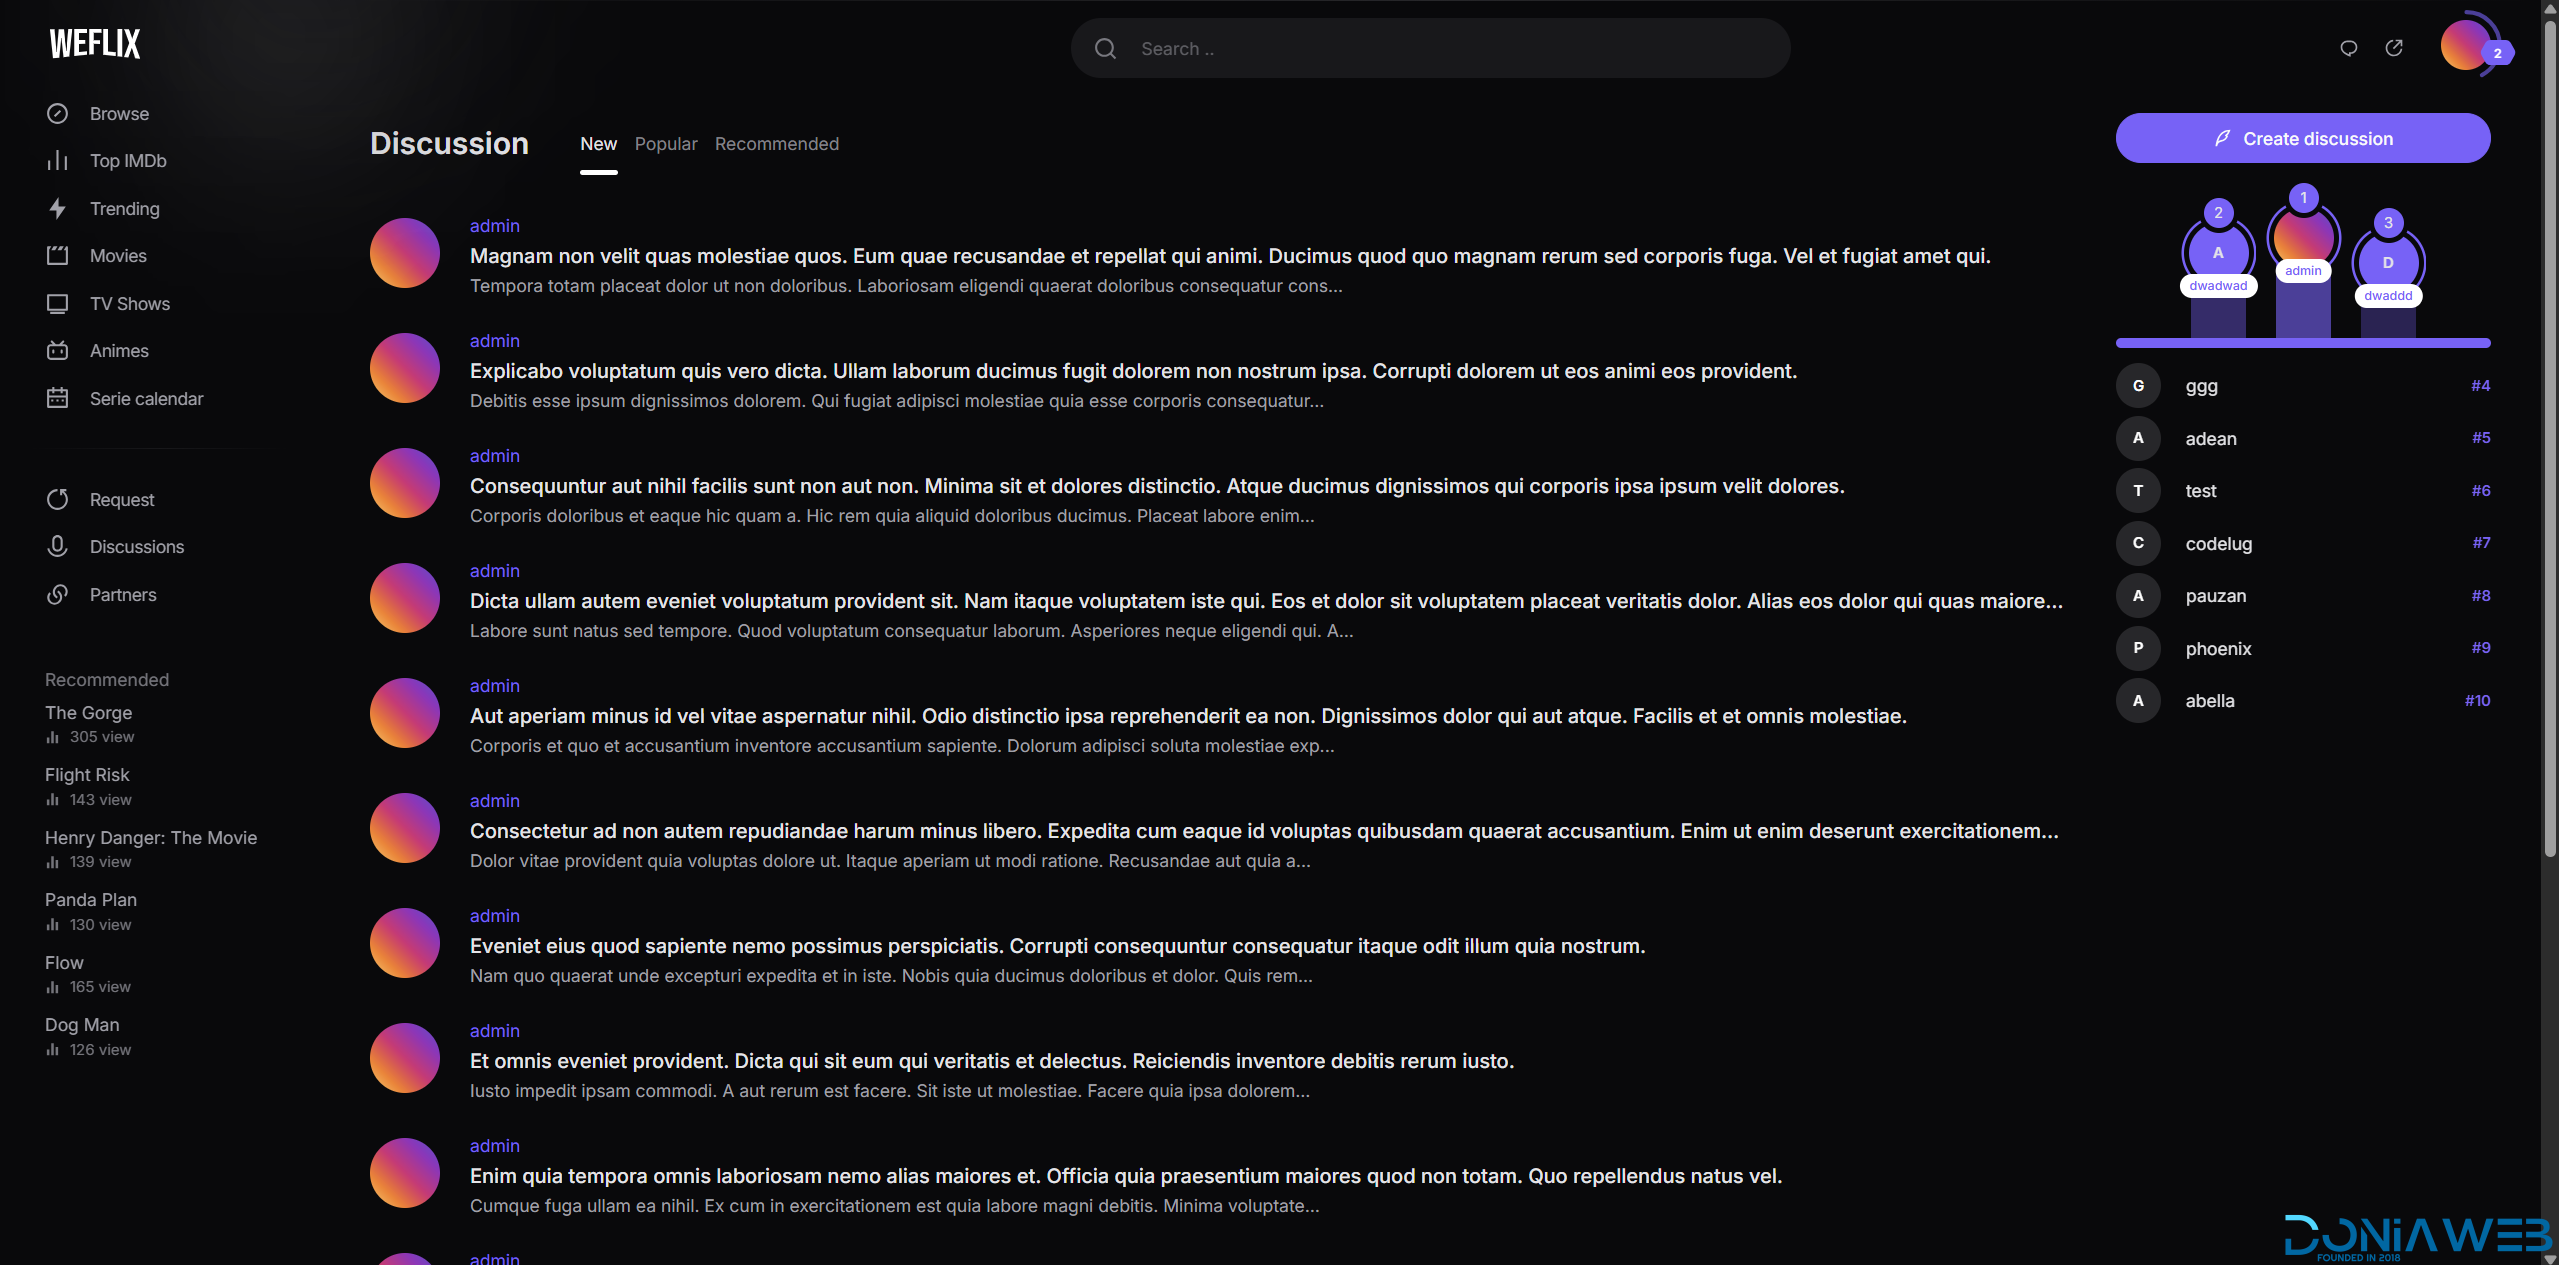Click the Trending lightning bolt icon
2559x1265 pixels.
pyautogui.click(x=58, y=209)
